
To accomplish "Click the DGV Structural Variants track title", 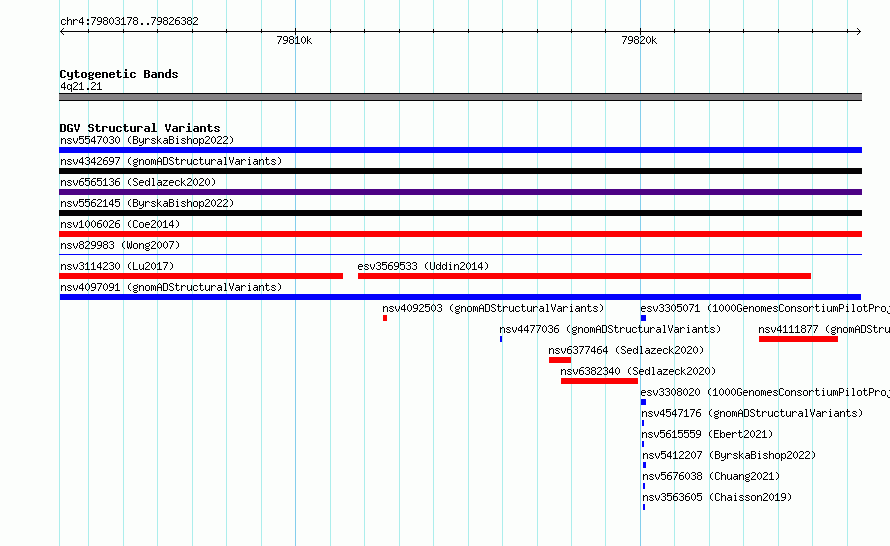I will pos(140,128).
